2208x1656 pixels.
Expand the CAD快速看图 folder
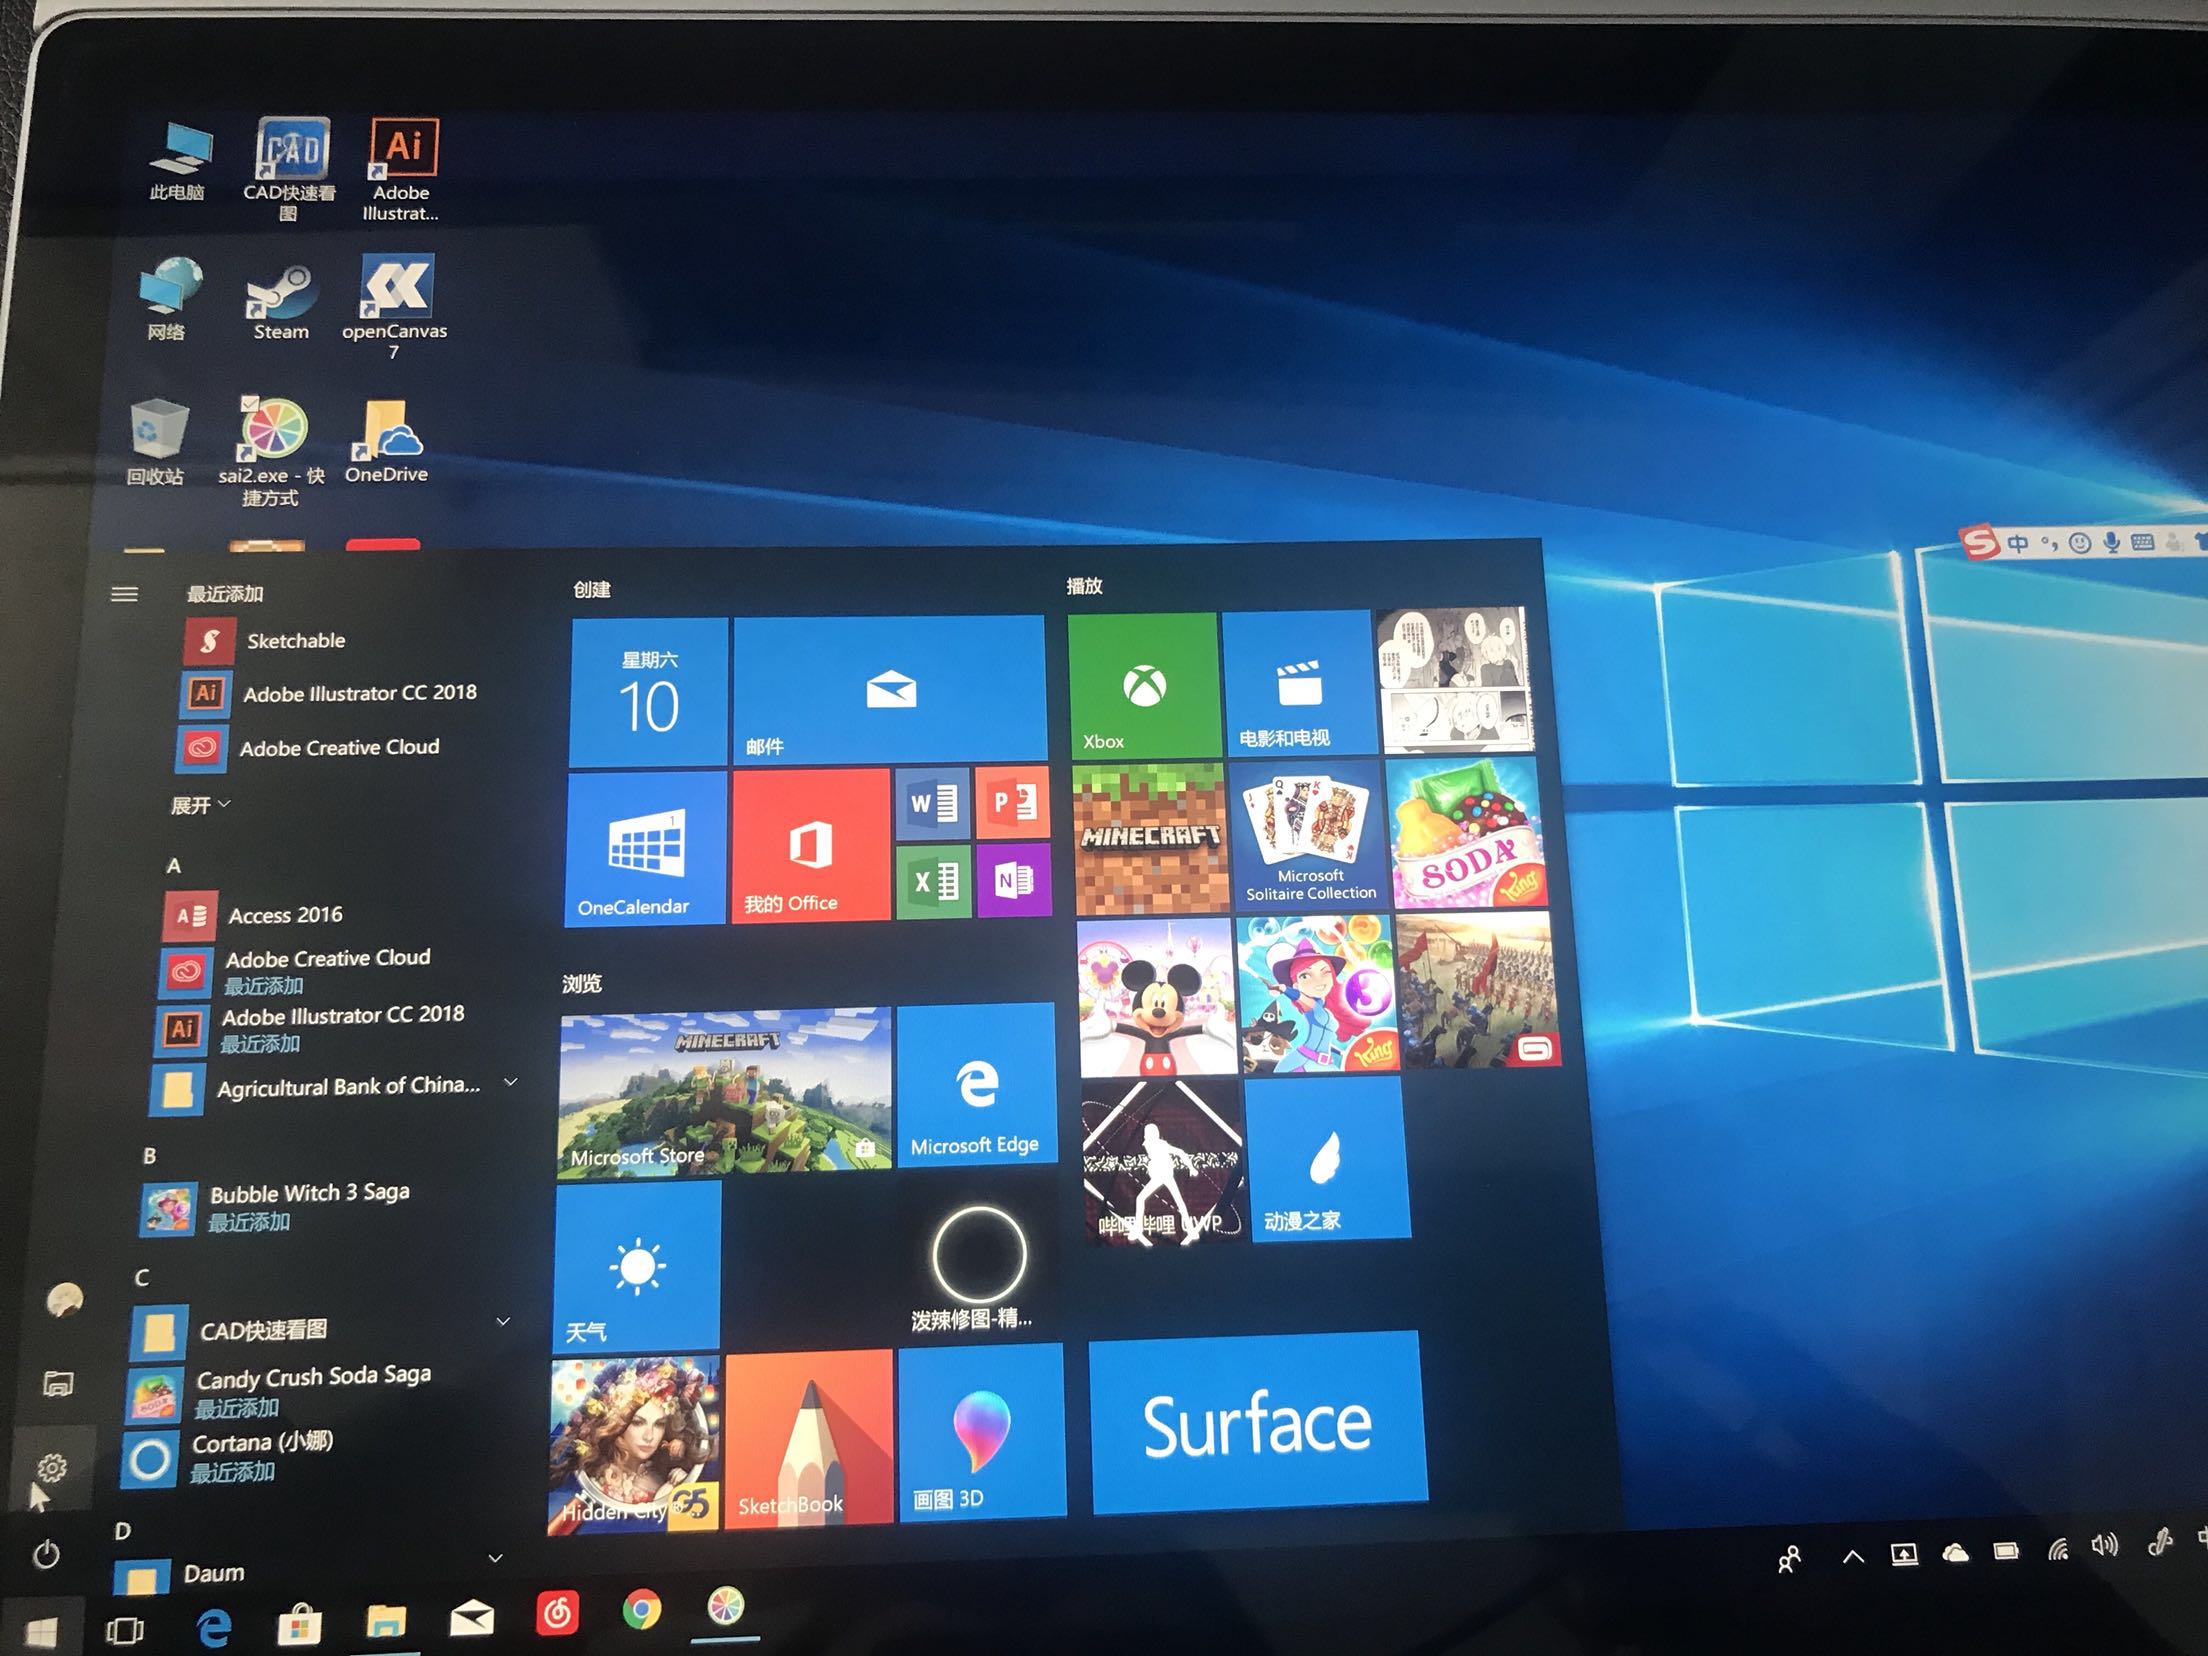(x=503, y=1321)
